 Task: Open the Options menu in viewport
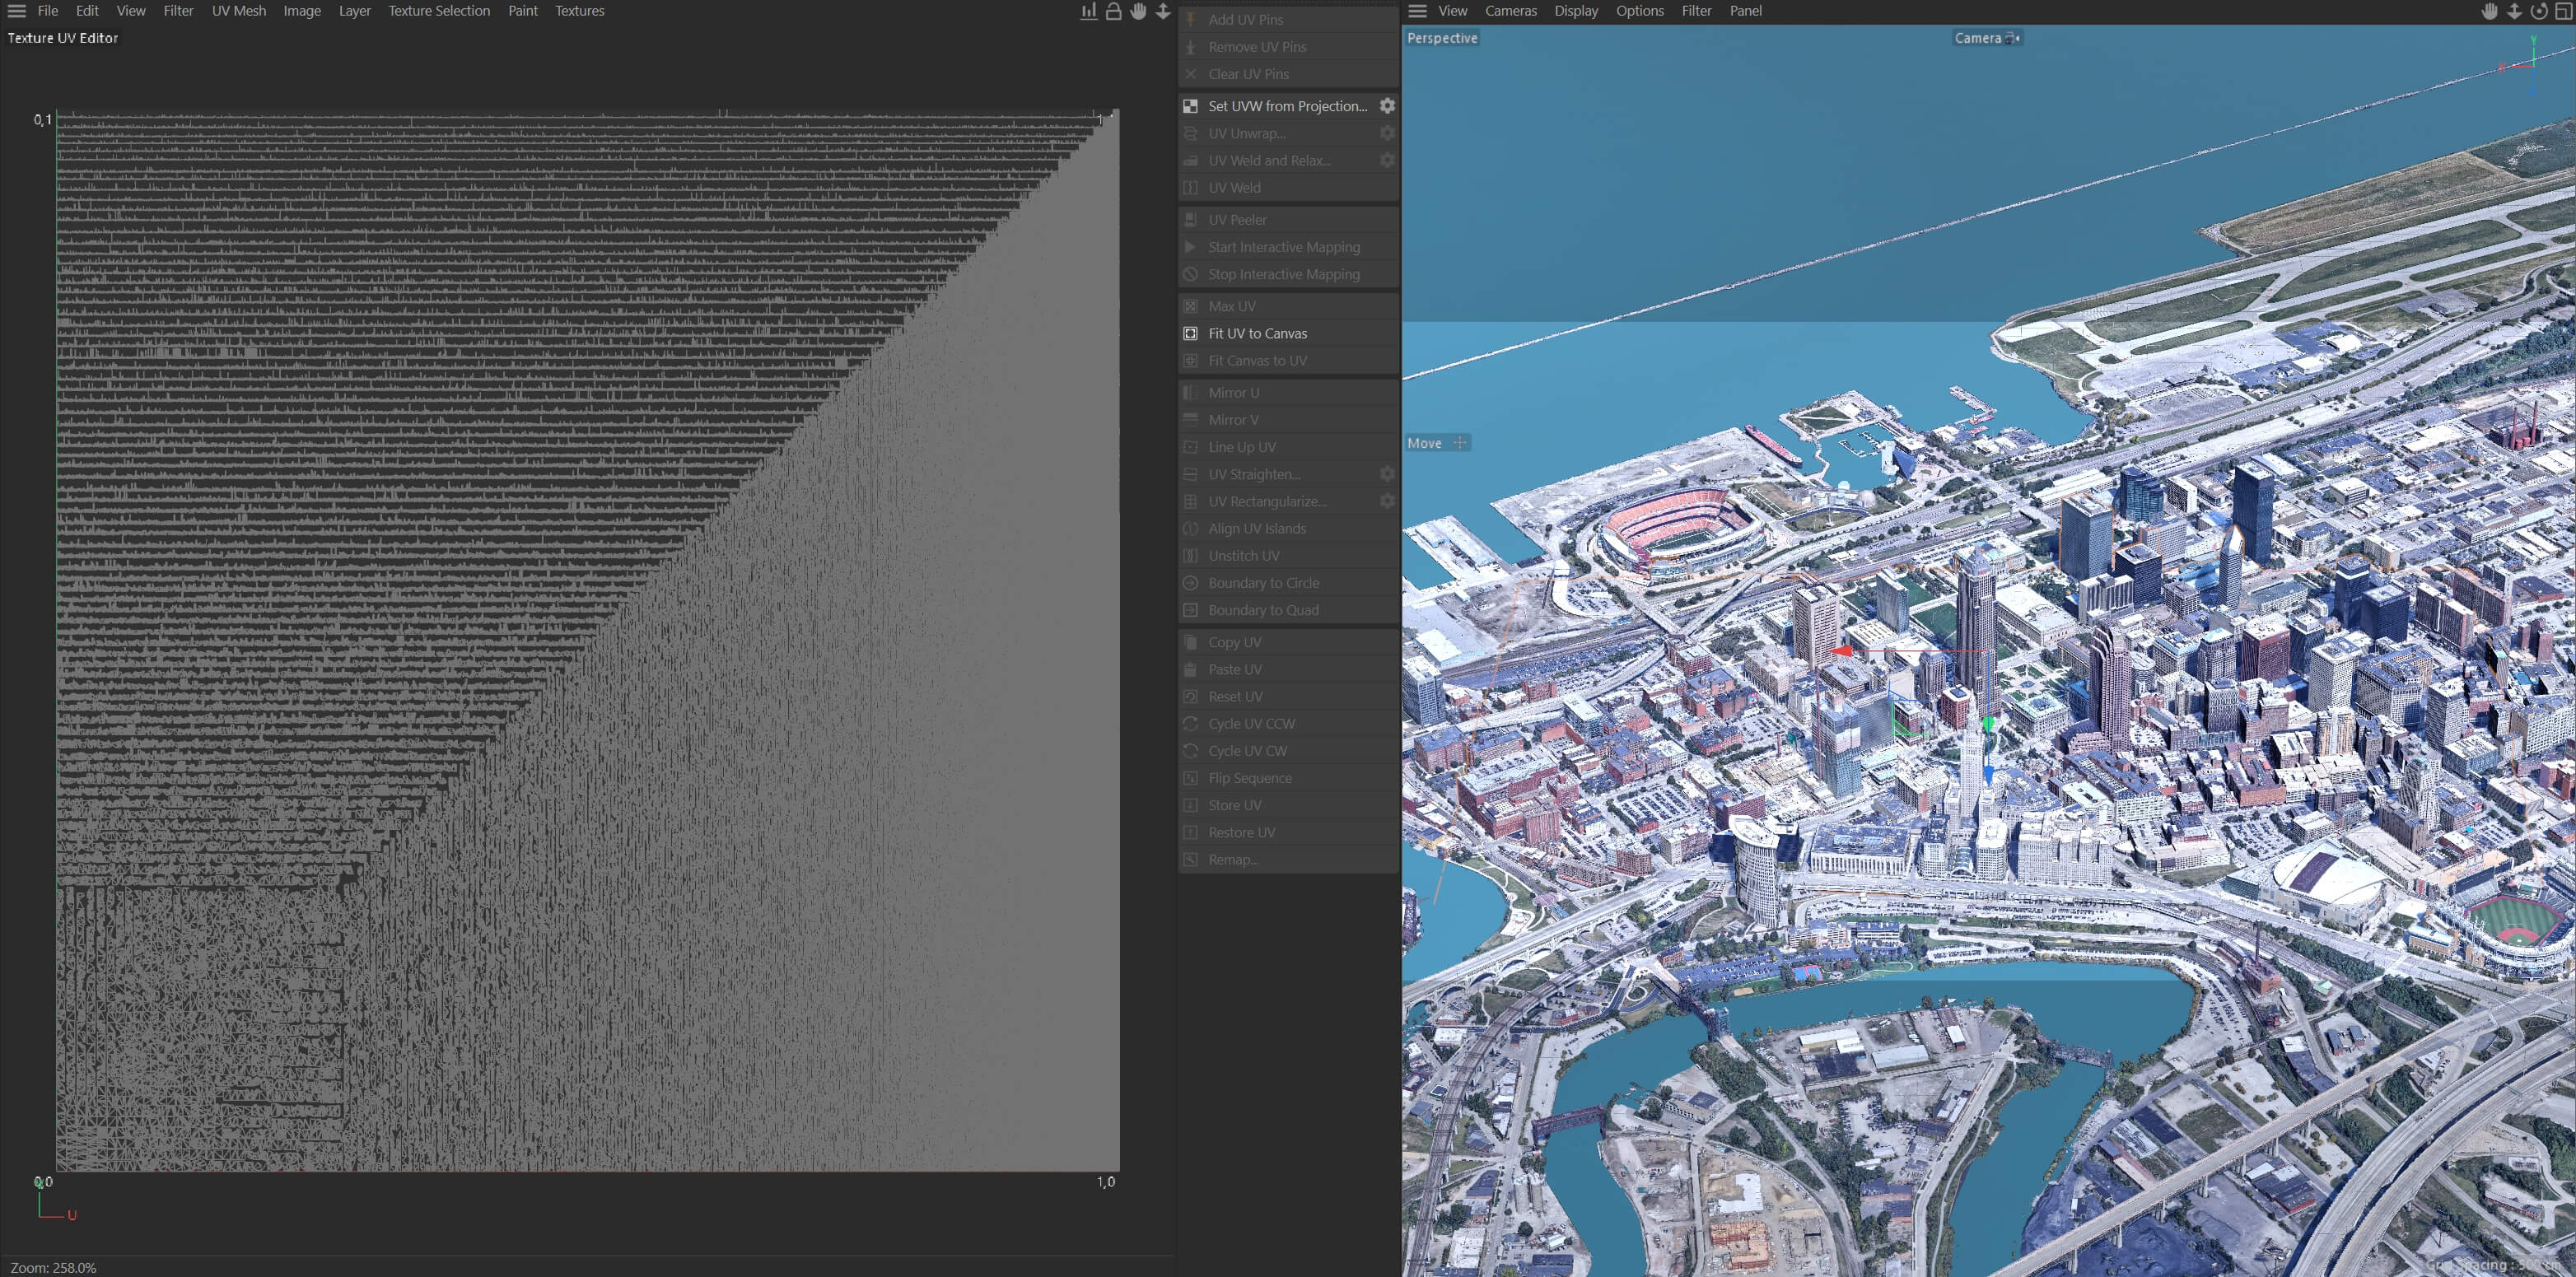pyautogui.click(x=1640, y=11)
